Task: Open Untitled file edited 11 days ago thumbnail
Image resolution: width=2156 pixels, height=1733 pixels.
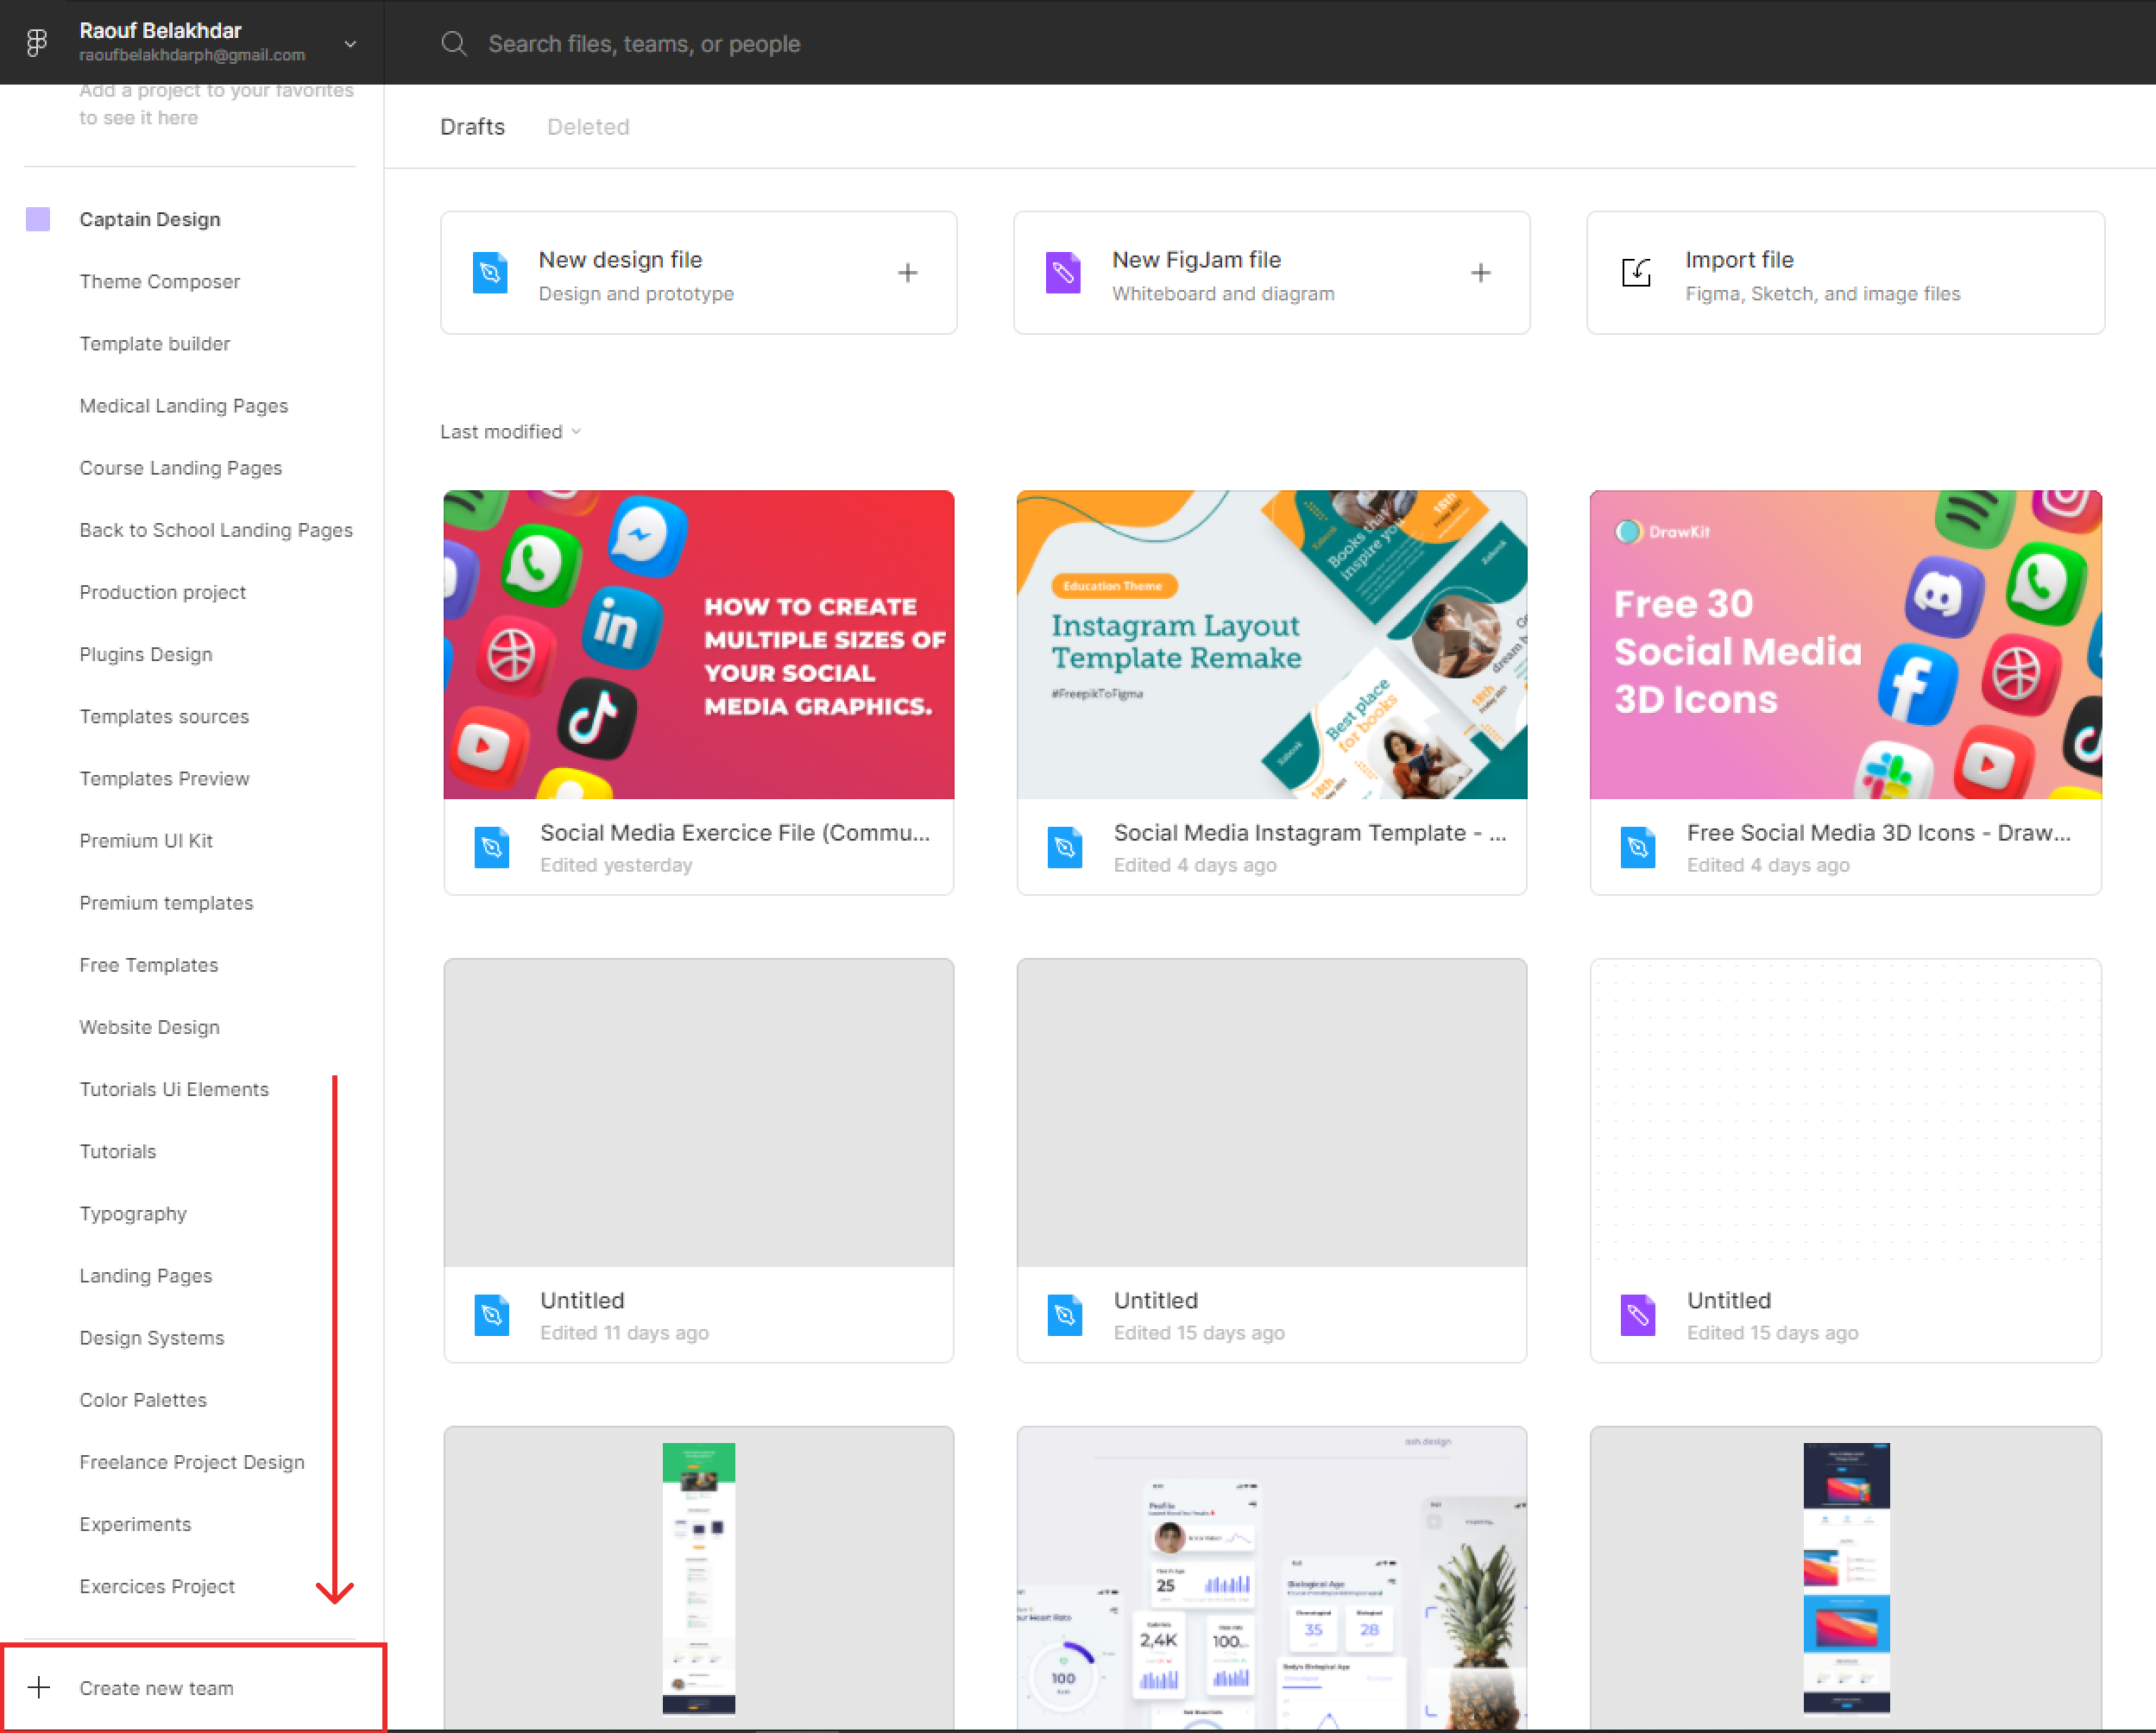Action: [698, 1112]
